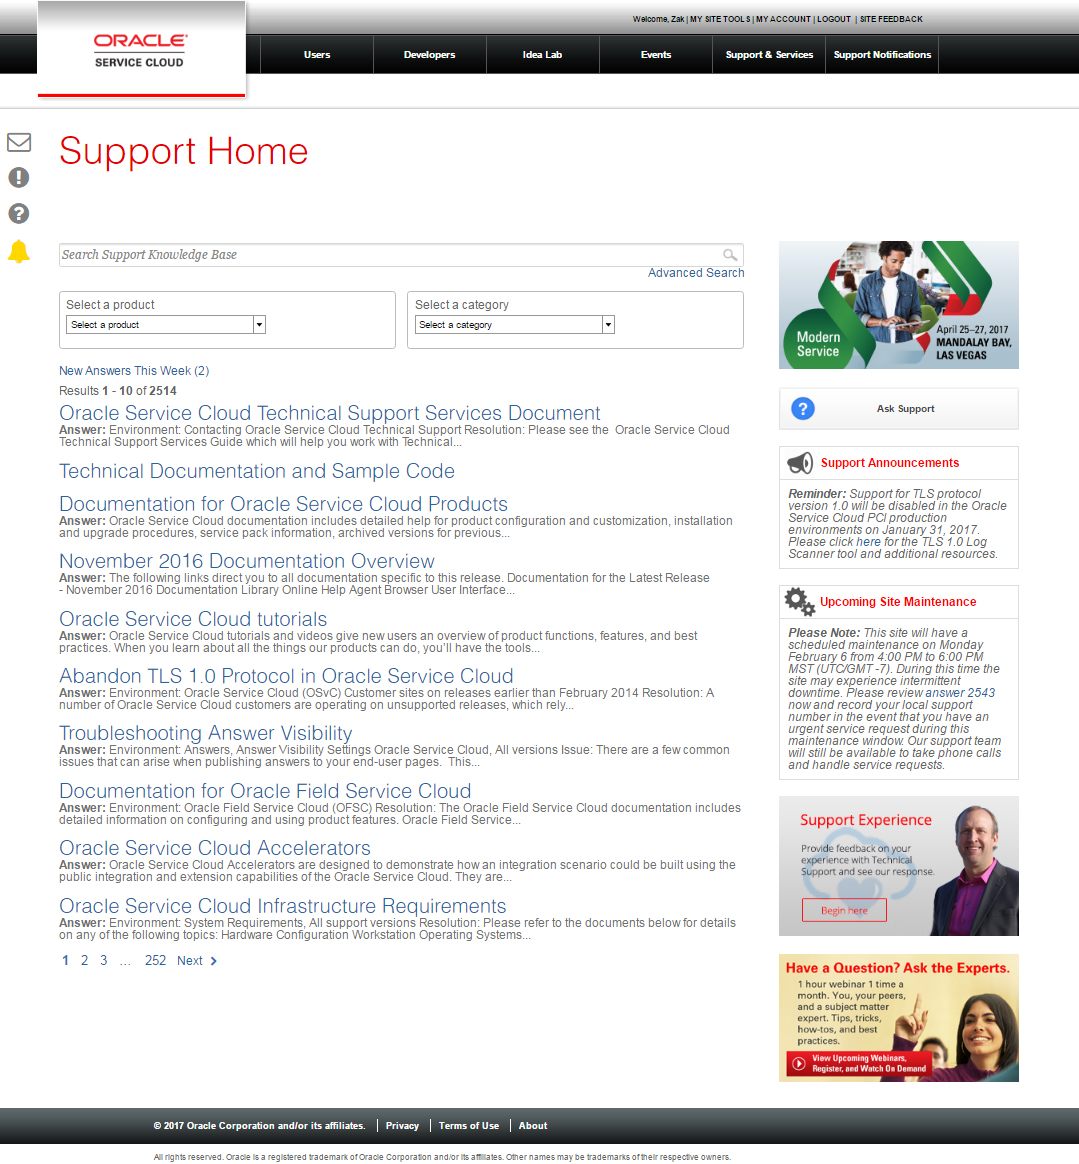
Task: Open New Answers This Week link
Action: [x=134, y=370]
